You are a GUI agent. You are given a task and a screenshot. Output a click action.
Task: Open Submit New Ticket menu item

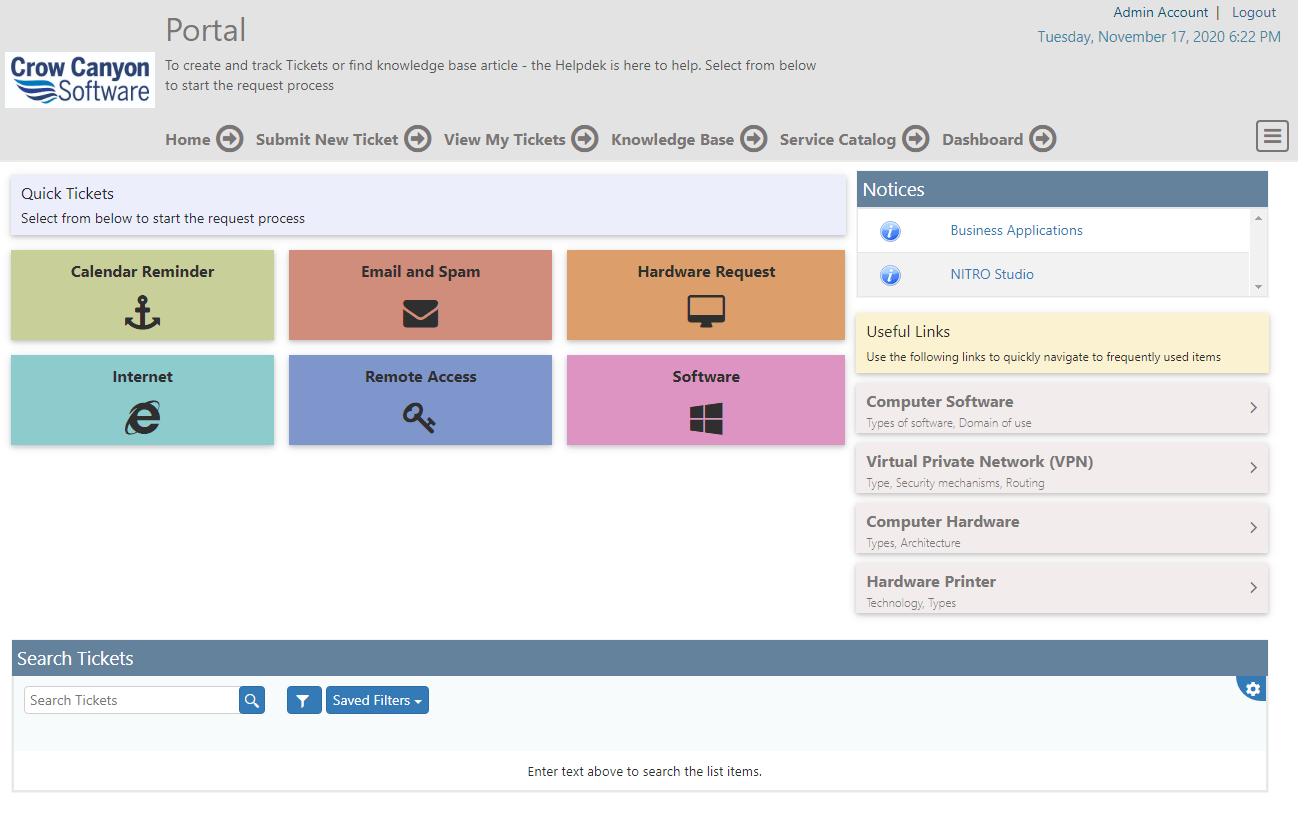[327, 139]
